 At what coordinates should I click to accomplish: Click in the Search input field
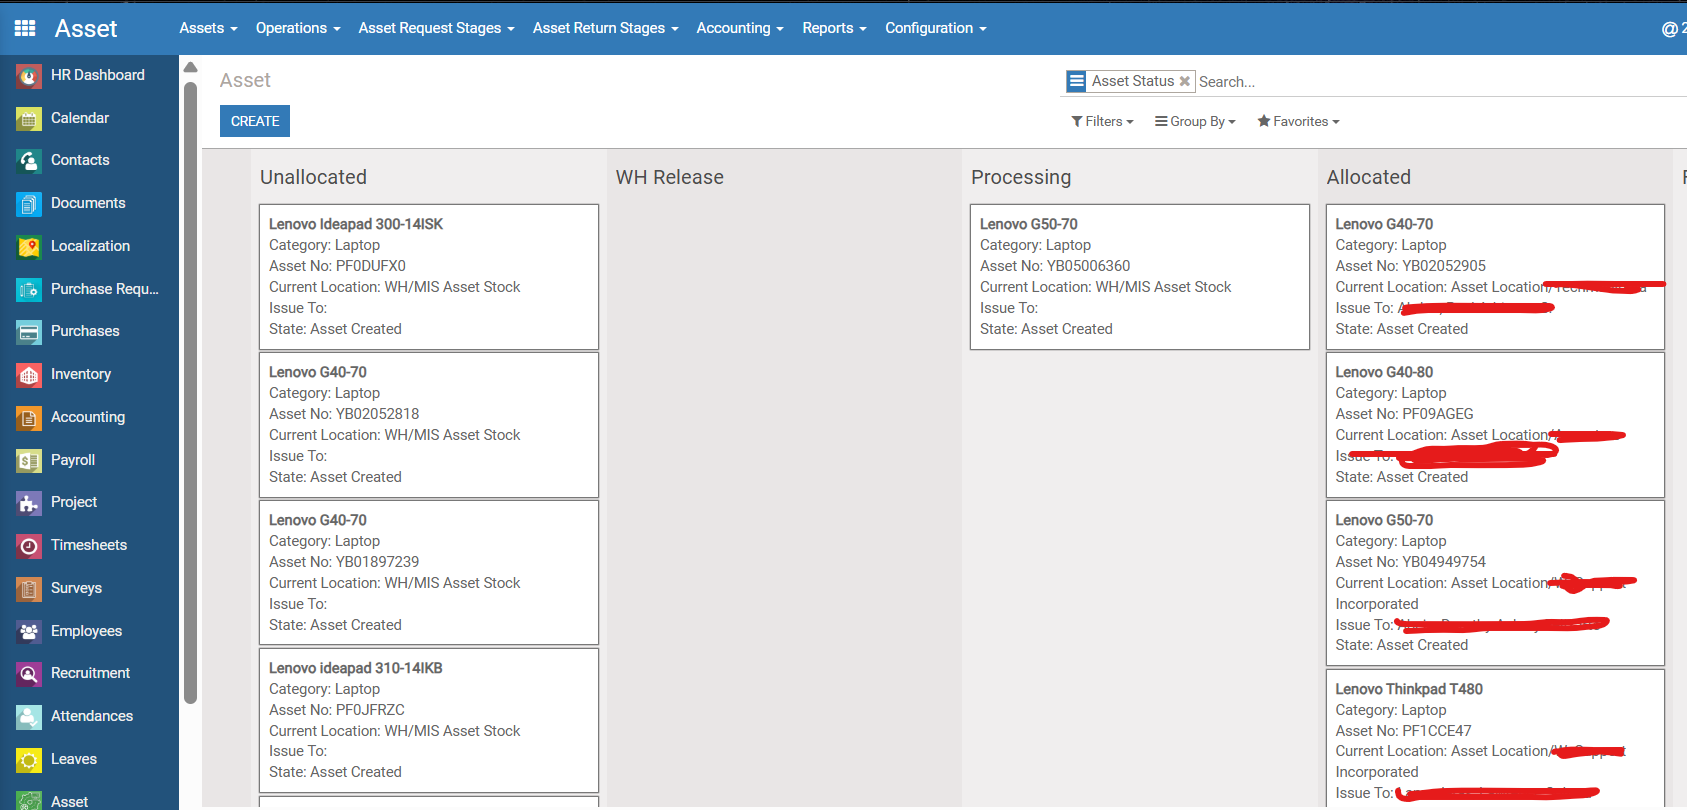coord(1400,82)
